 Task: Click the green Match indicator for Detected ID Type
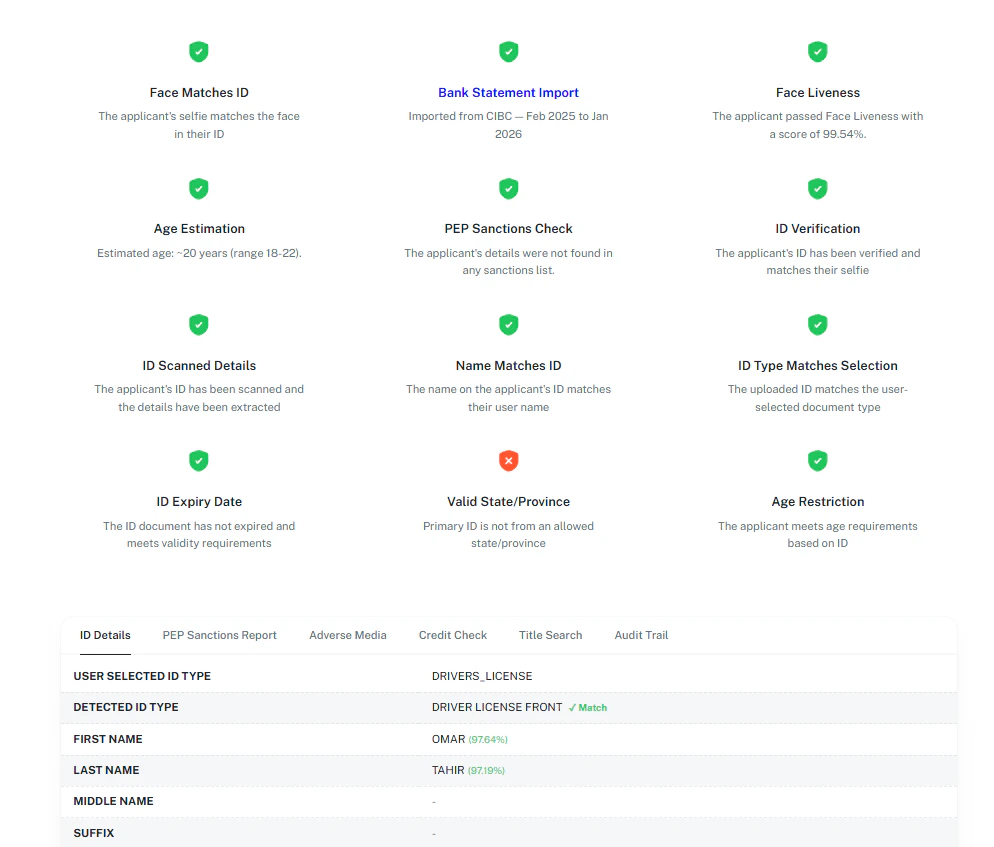[588, 707]
